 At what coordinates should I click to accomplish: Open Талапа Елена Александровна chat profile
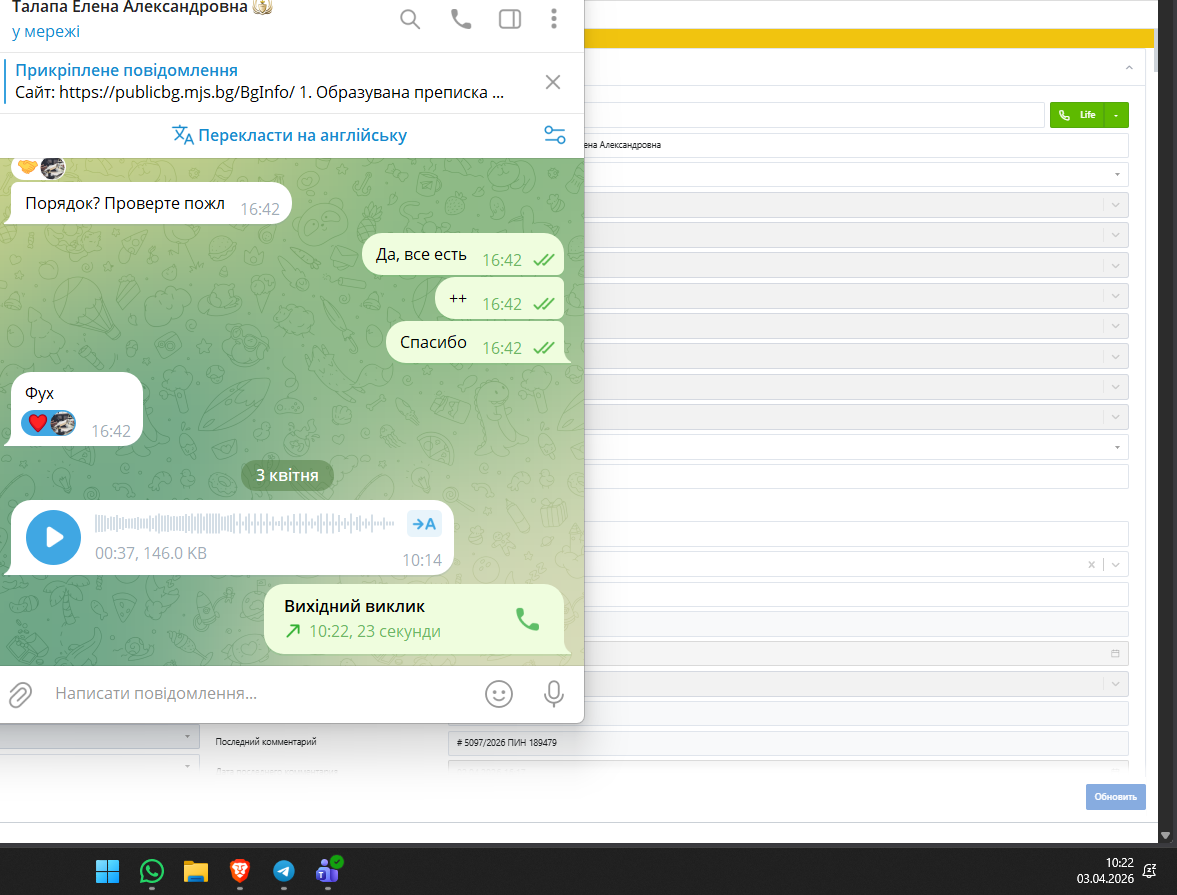[x=142, y=8]
